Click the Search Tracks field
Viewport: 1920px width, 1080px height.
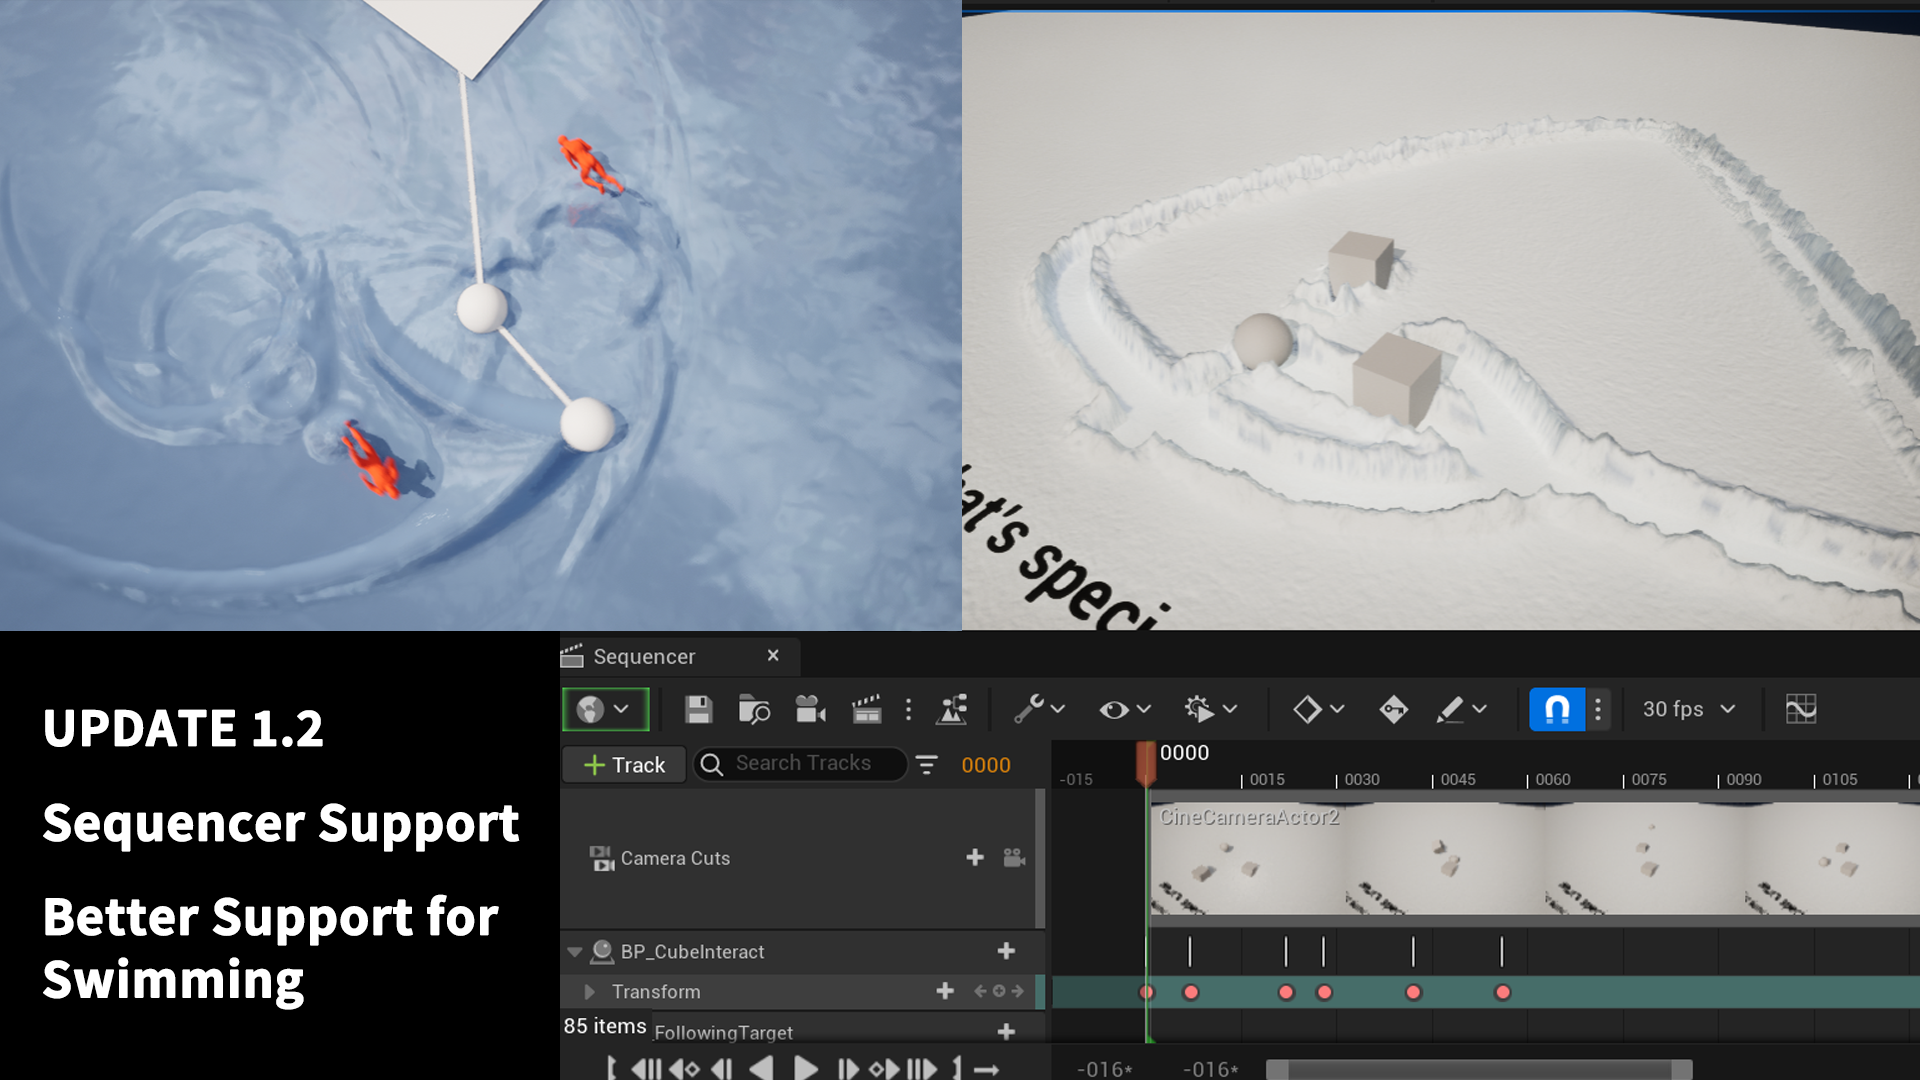(x=803, y=764)
